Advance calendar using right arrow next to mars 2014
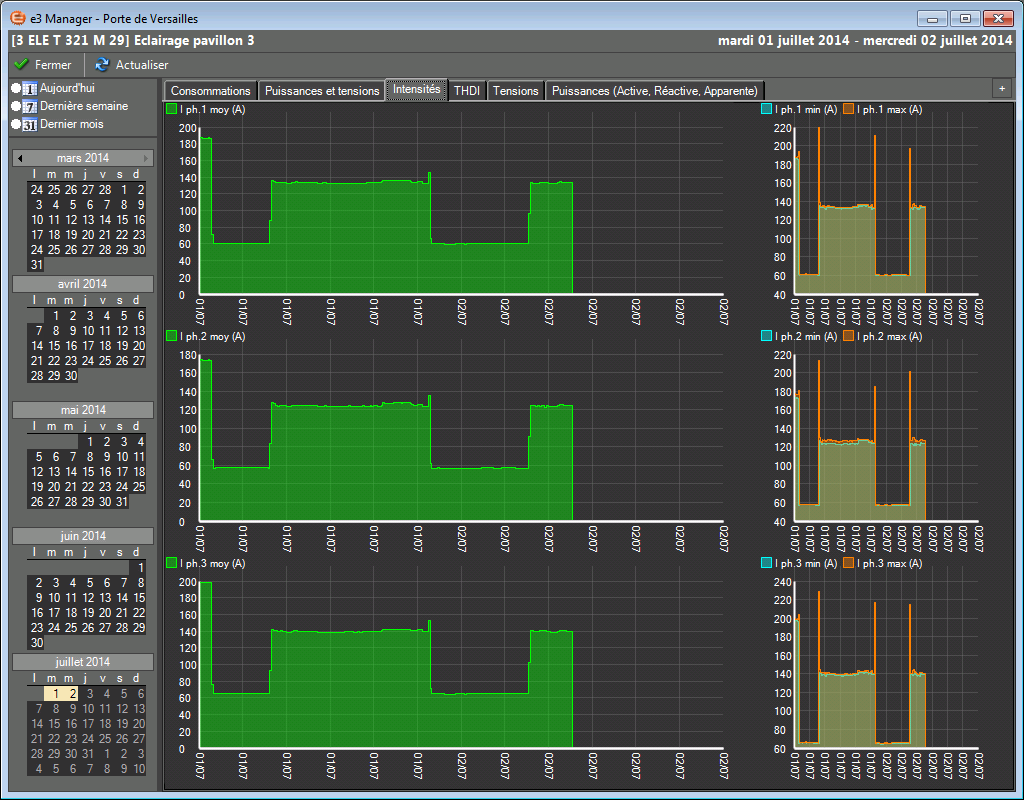The image size is (1024, 800). tap(147, 158)
